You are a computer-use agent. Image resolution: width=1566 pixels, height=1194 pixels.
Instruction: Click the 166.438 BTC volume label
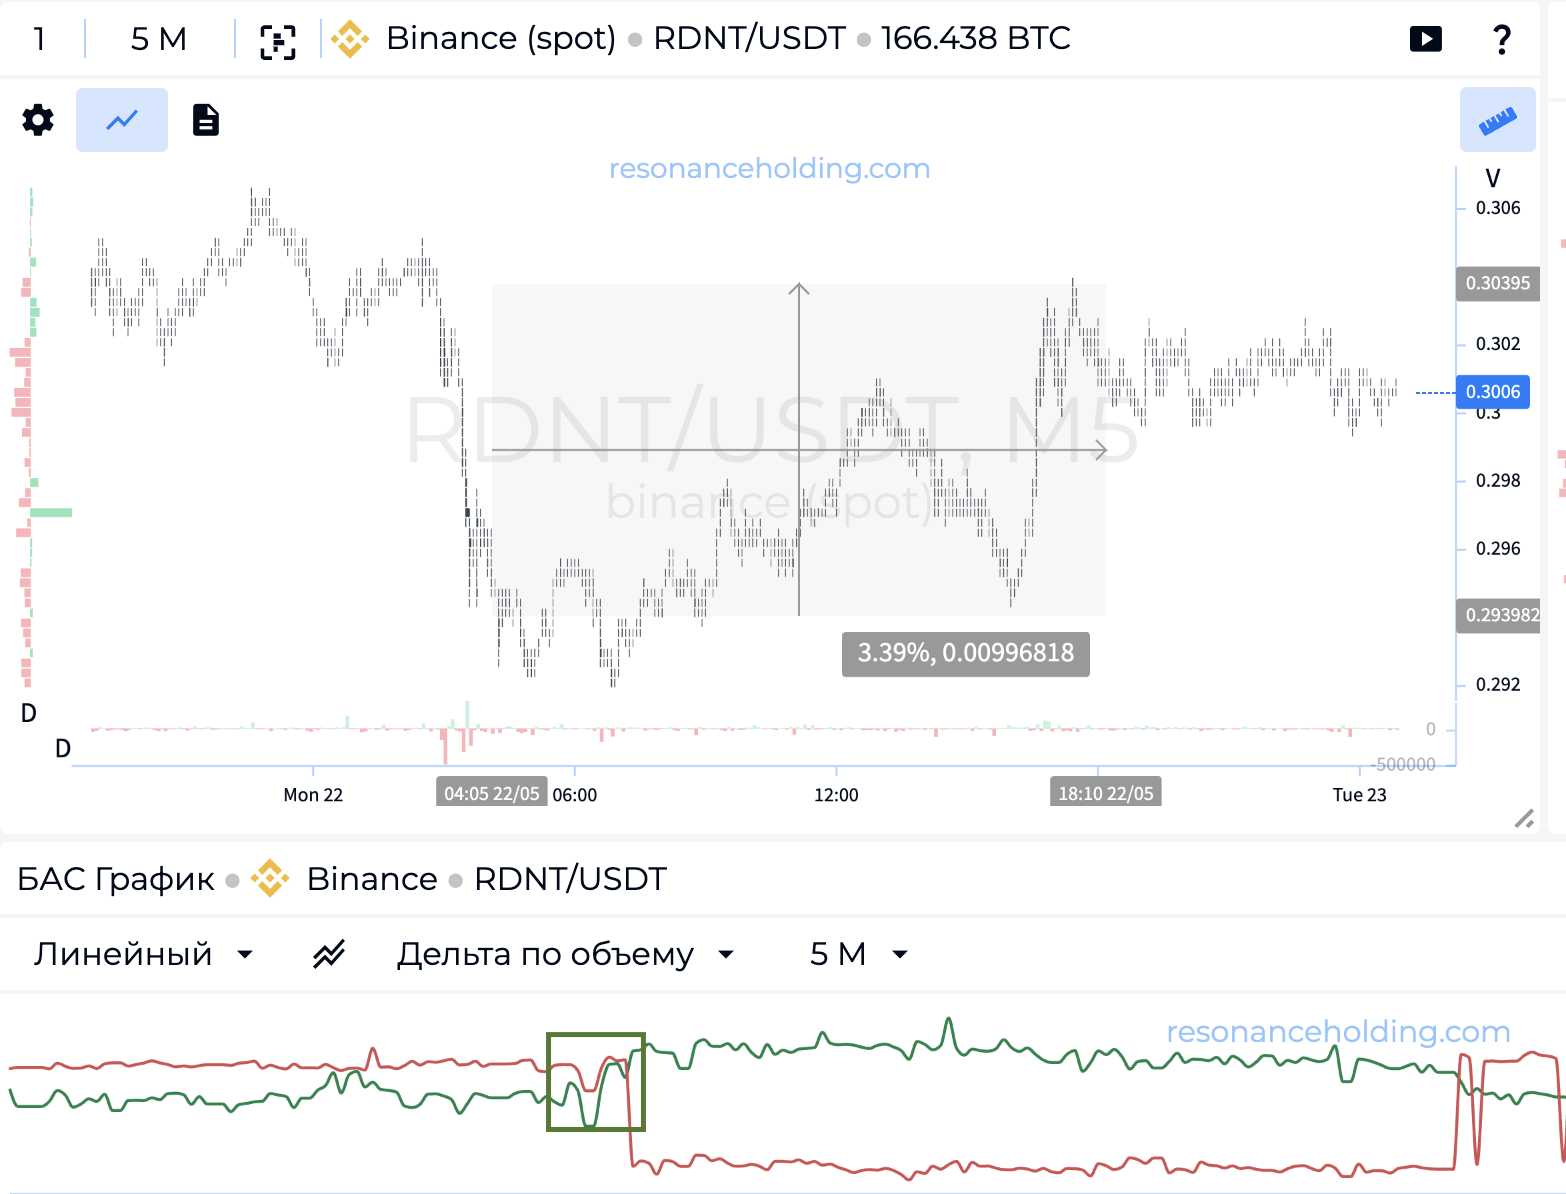(975, 38)
